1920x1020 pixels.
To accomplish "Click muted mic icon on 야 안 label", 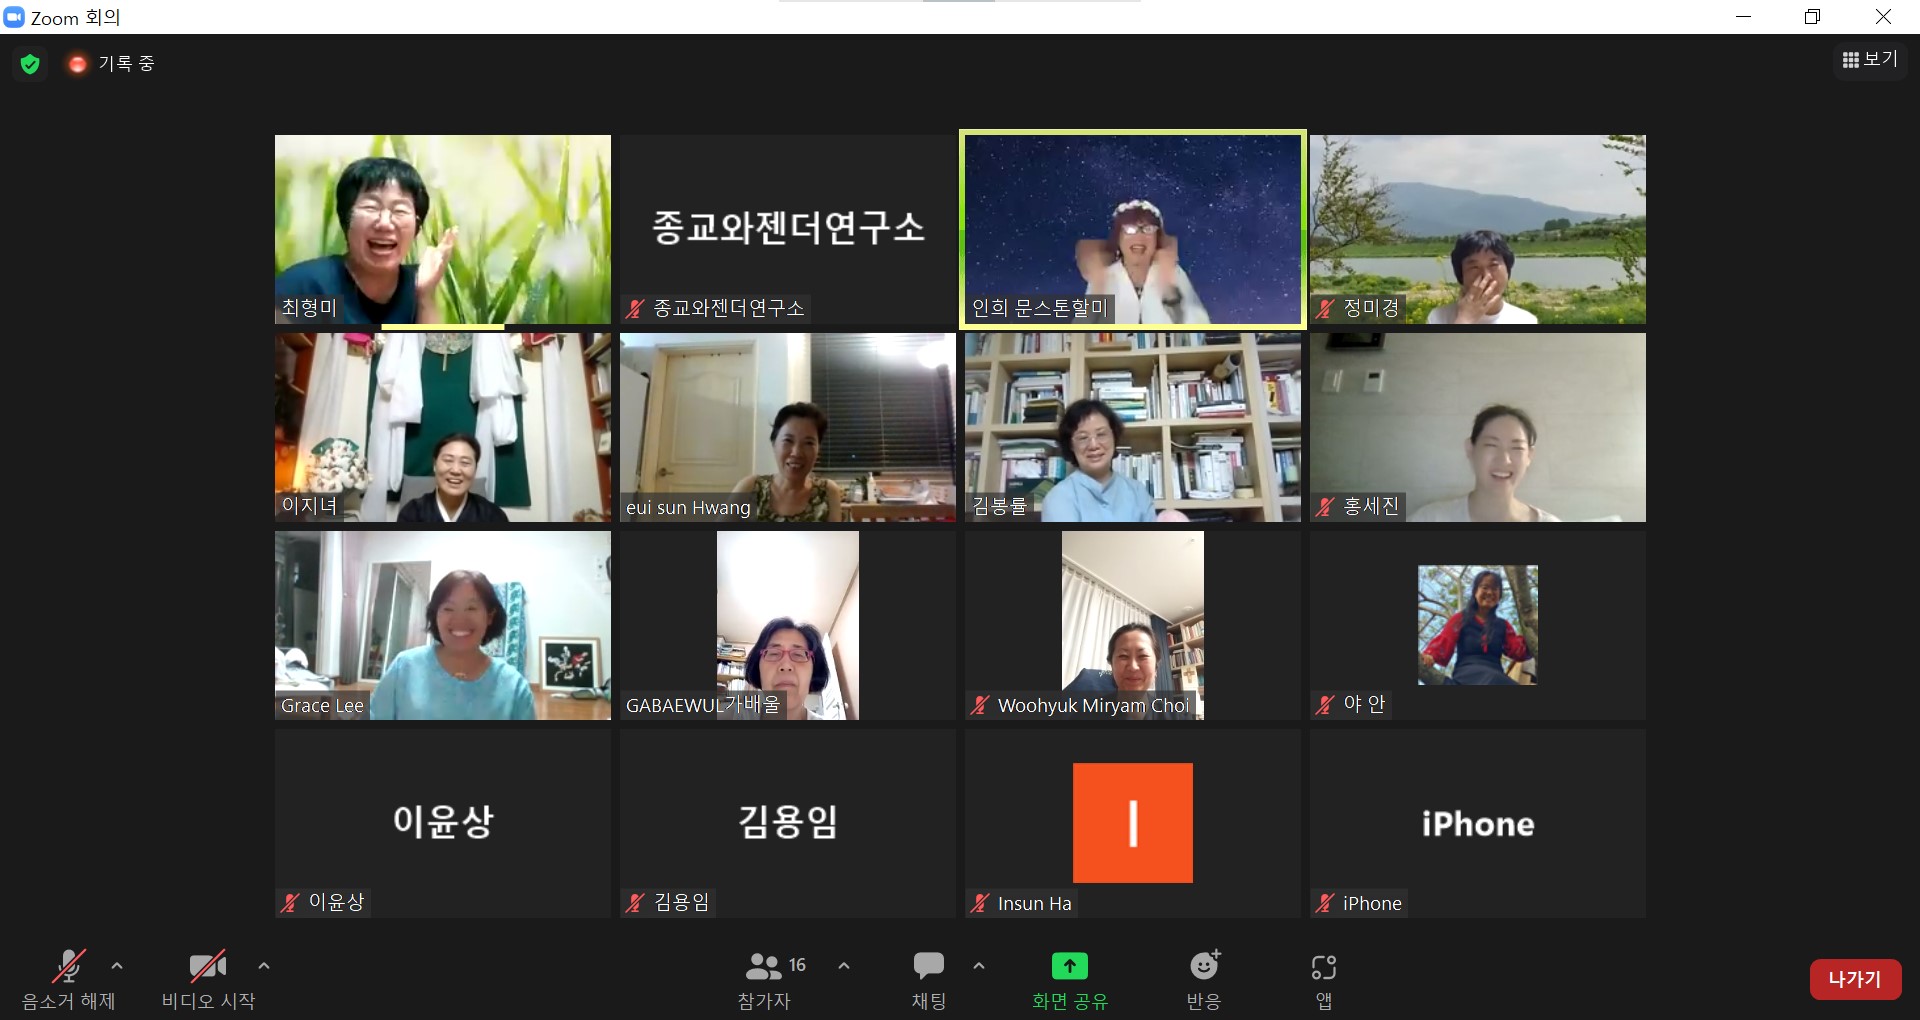I will (1325, 705).
